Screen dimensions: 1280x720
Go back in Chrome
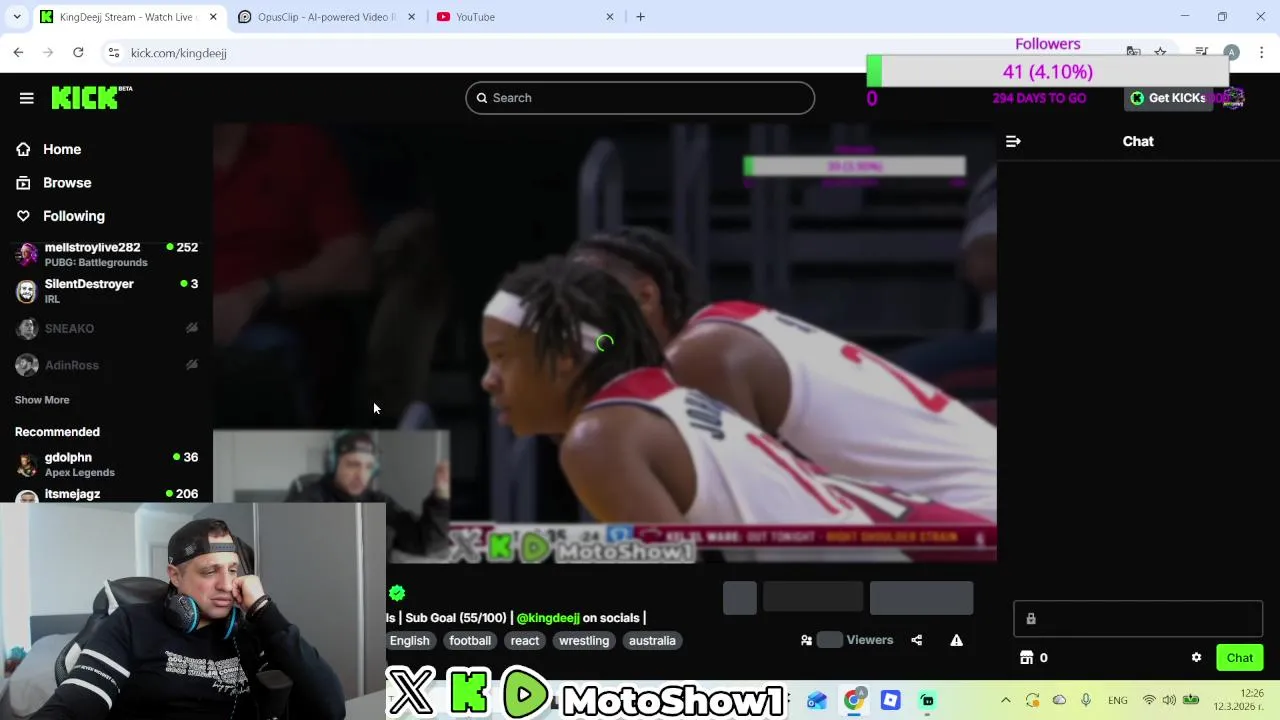coord(18,53)
